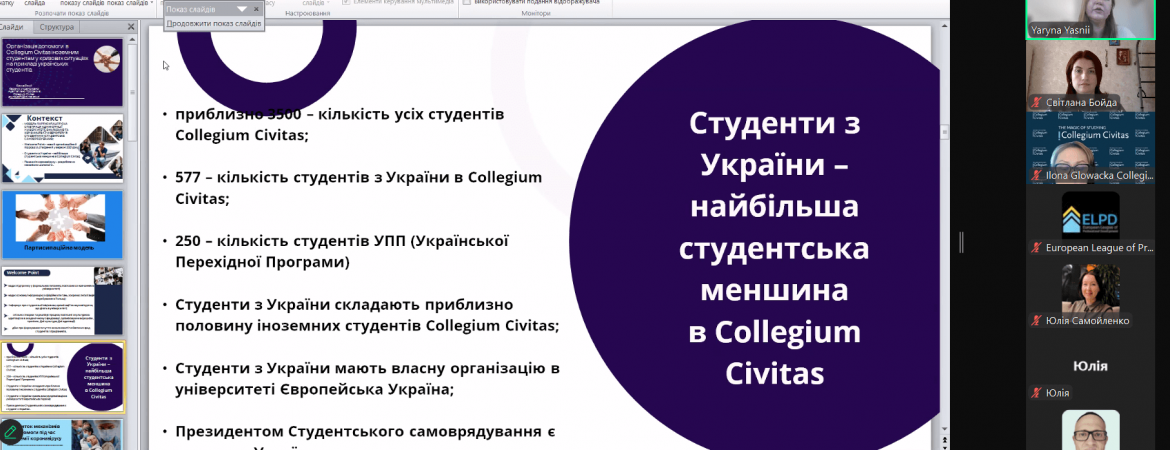Image resolution: width=1170 pixels, height=450 pixels.
Task: Click bullet about половину іноземних студентів
Action: pyautogui.click(x=367, y=315)
